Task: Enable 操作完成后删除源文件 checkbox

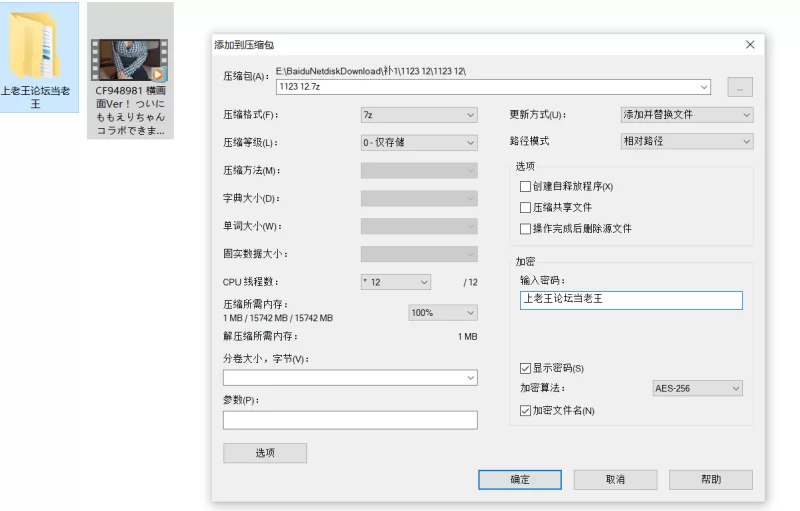Action: 525,228
